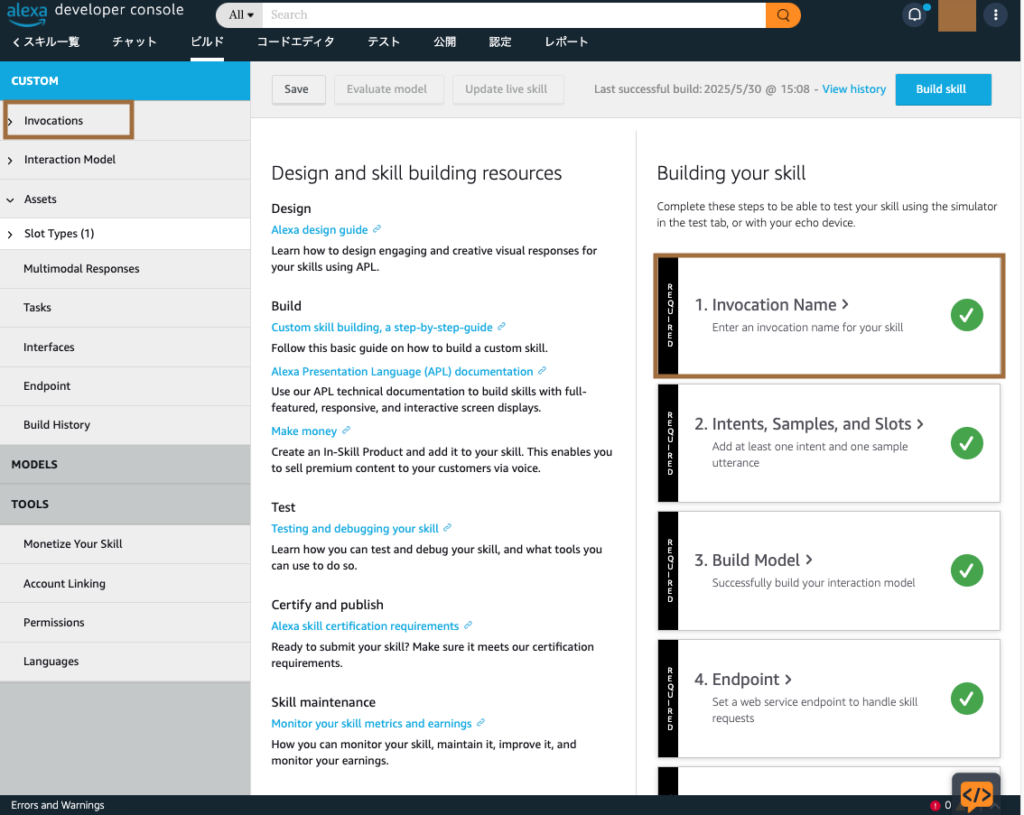The height and width of the screenshot is (815, 1024).
Task: Click the alexa developer console logo
Action: point(95,12)
